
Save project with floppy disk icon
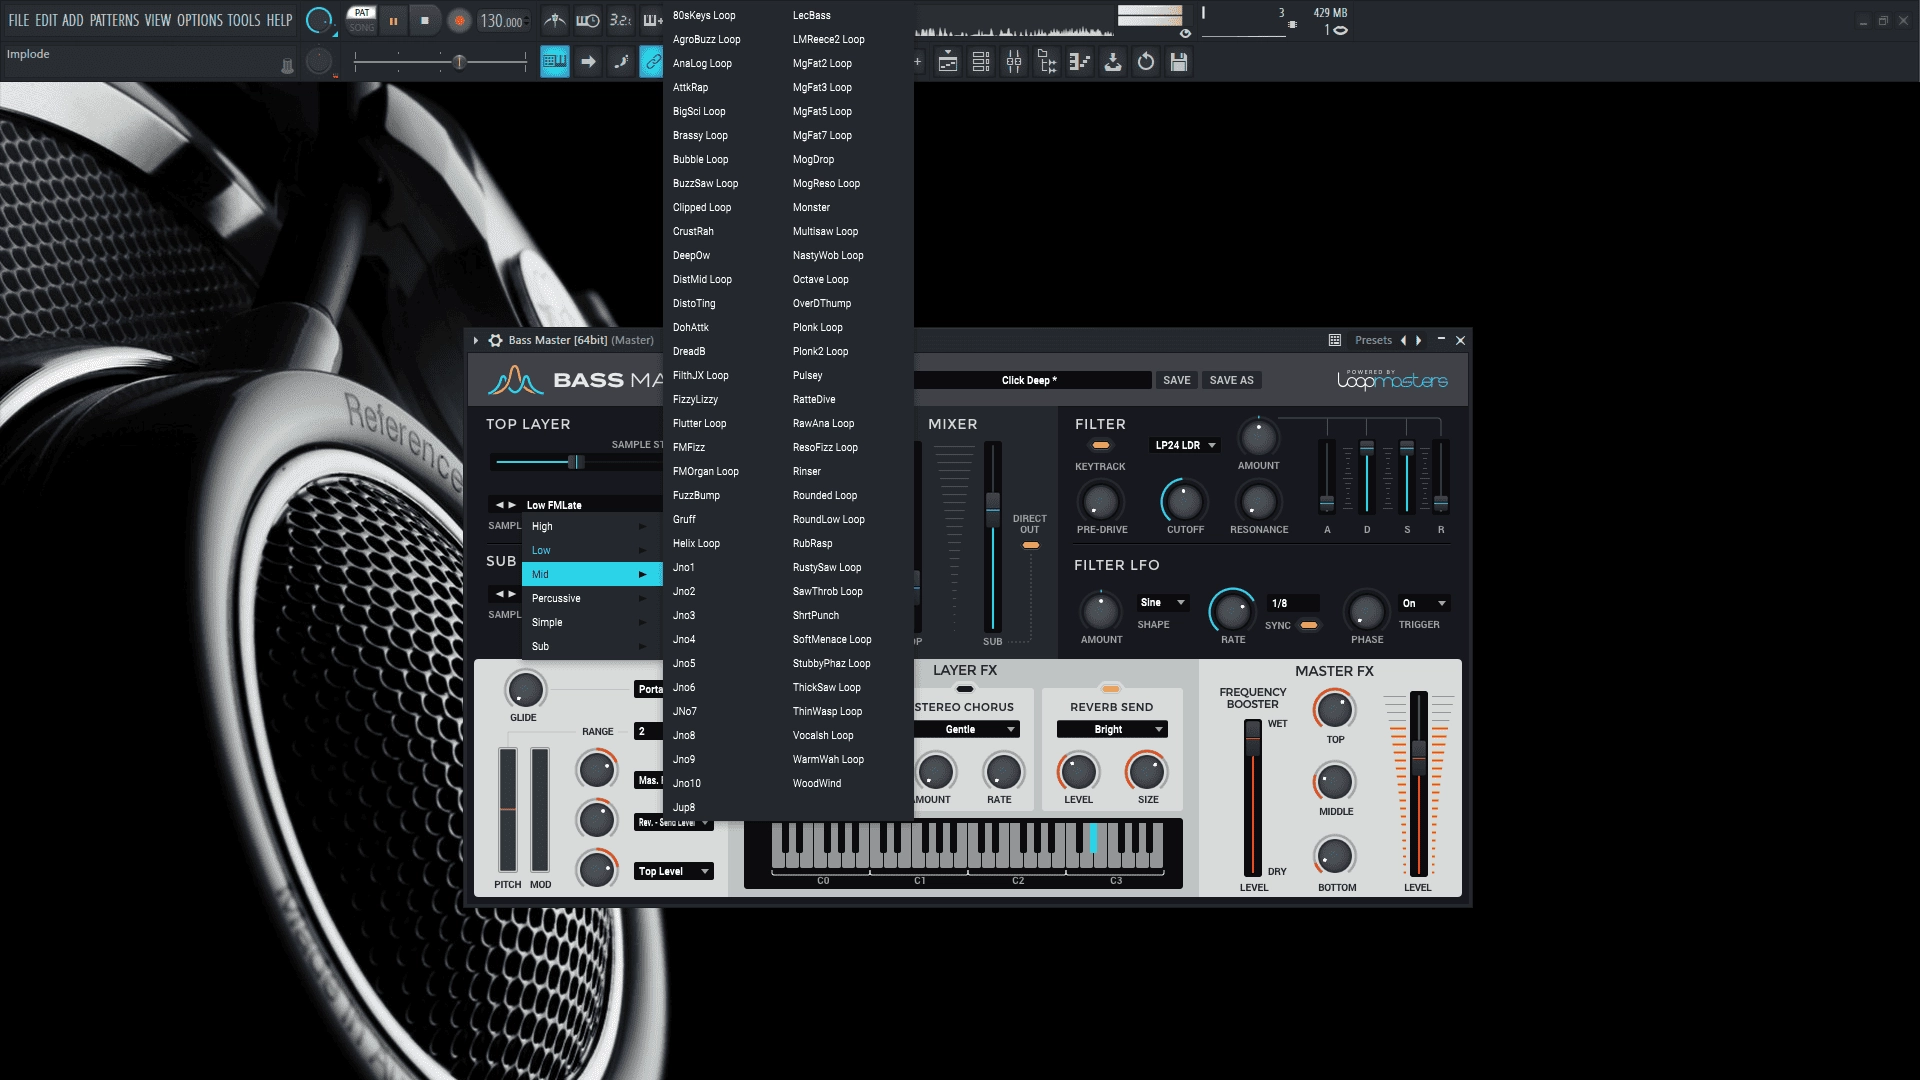(1179, 62)
